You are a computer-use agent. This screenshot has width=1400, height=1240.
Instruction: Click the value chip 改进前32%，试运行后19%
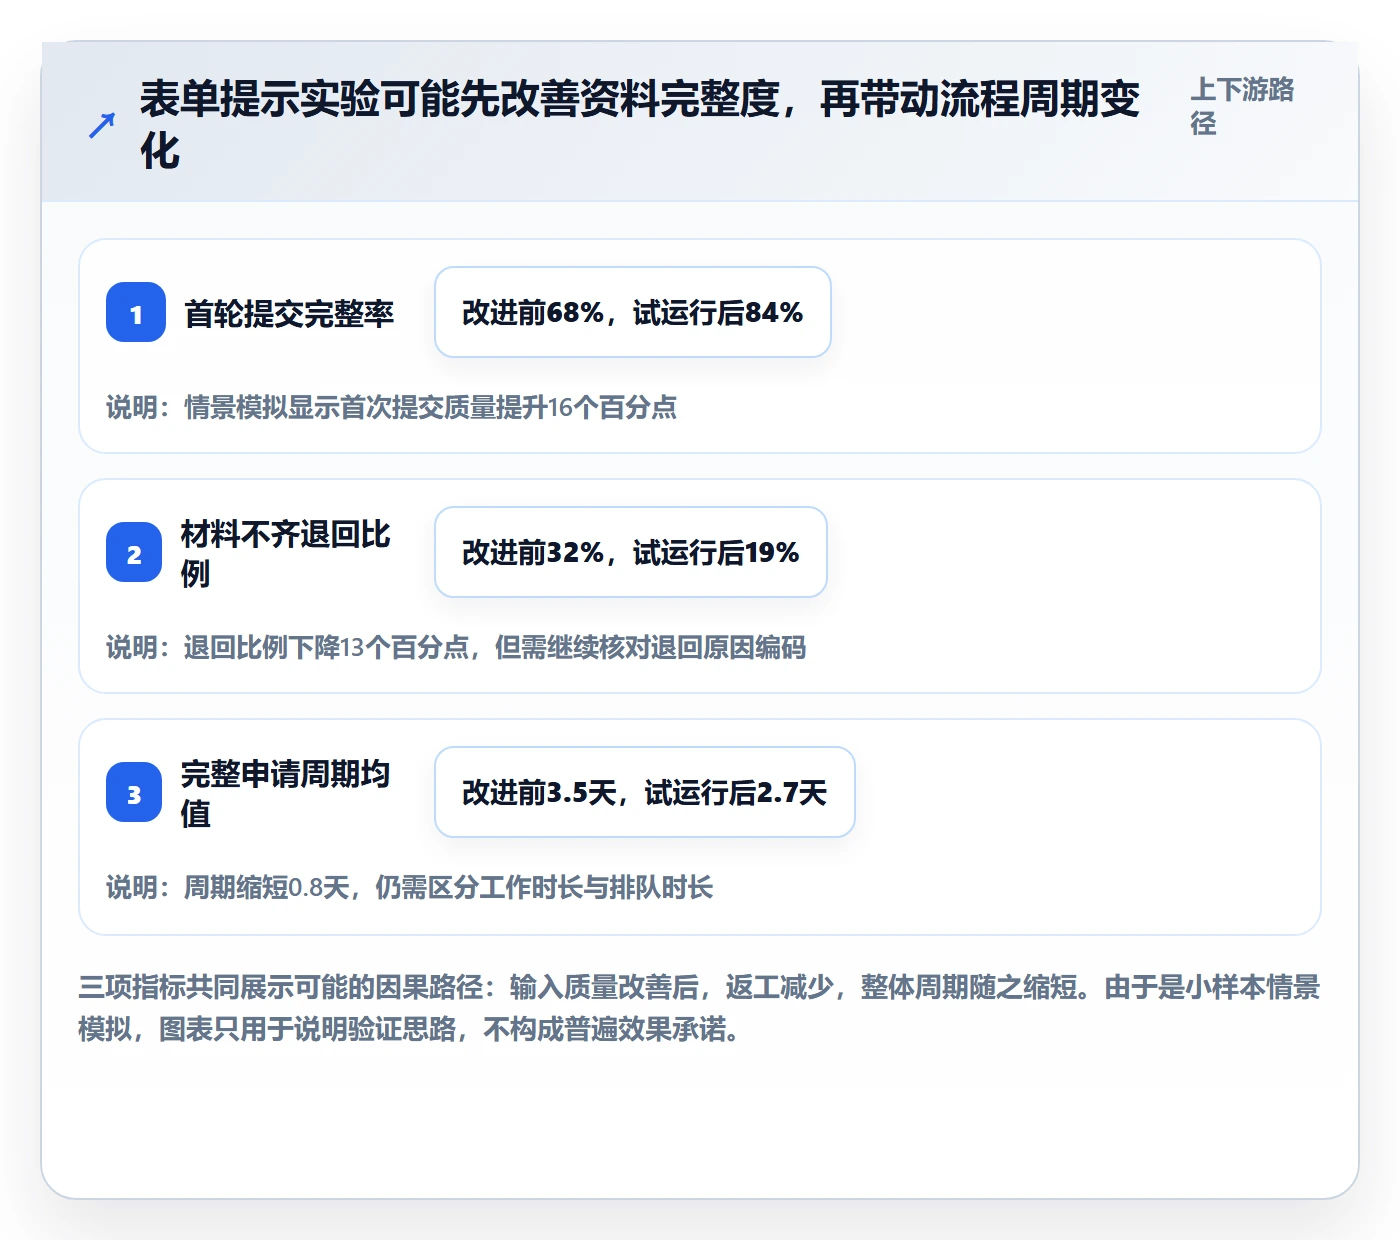(631, 552)
